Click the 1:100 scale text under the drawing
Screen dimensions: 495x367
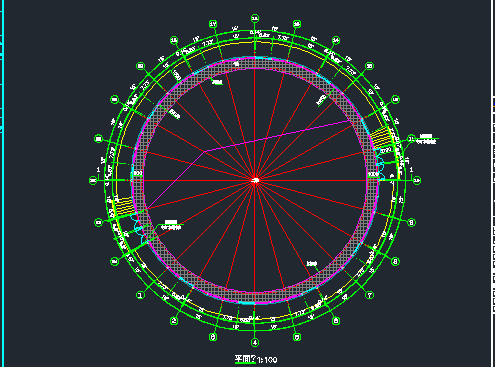[x=267, y=360]
